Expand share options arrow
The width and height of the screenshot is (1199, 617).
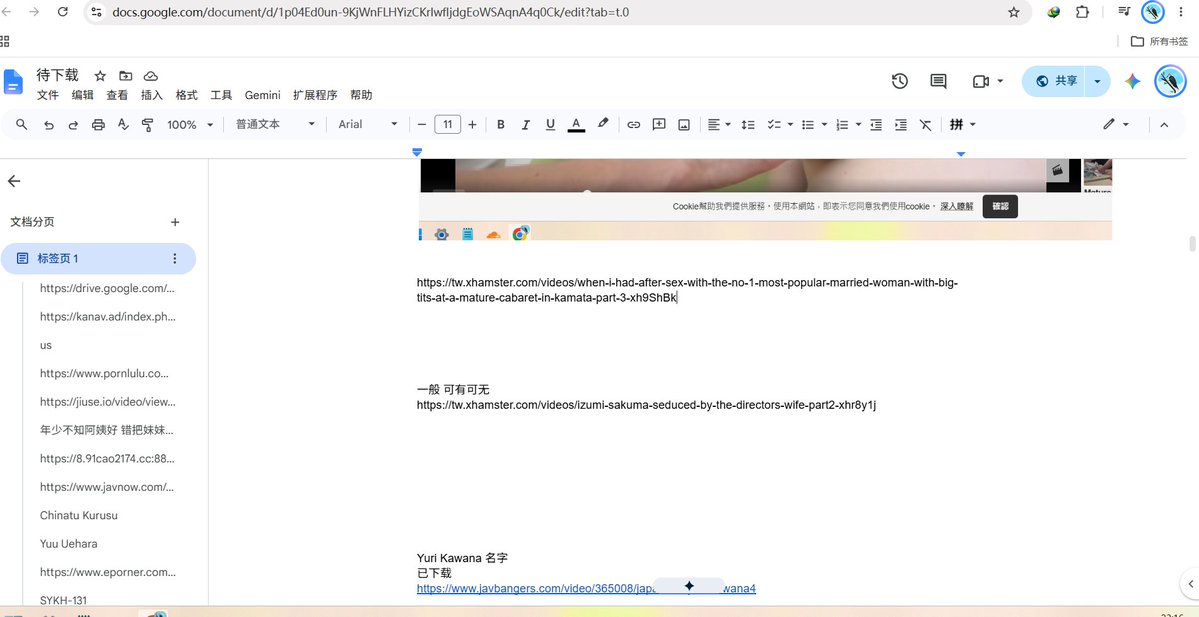(1097, 81)
